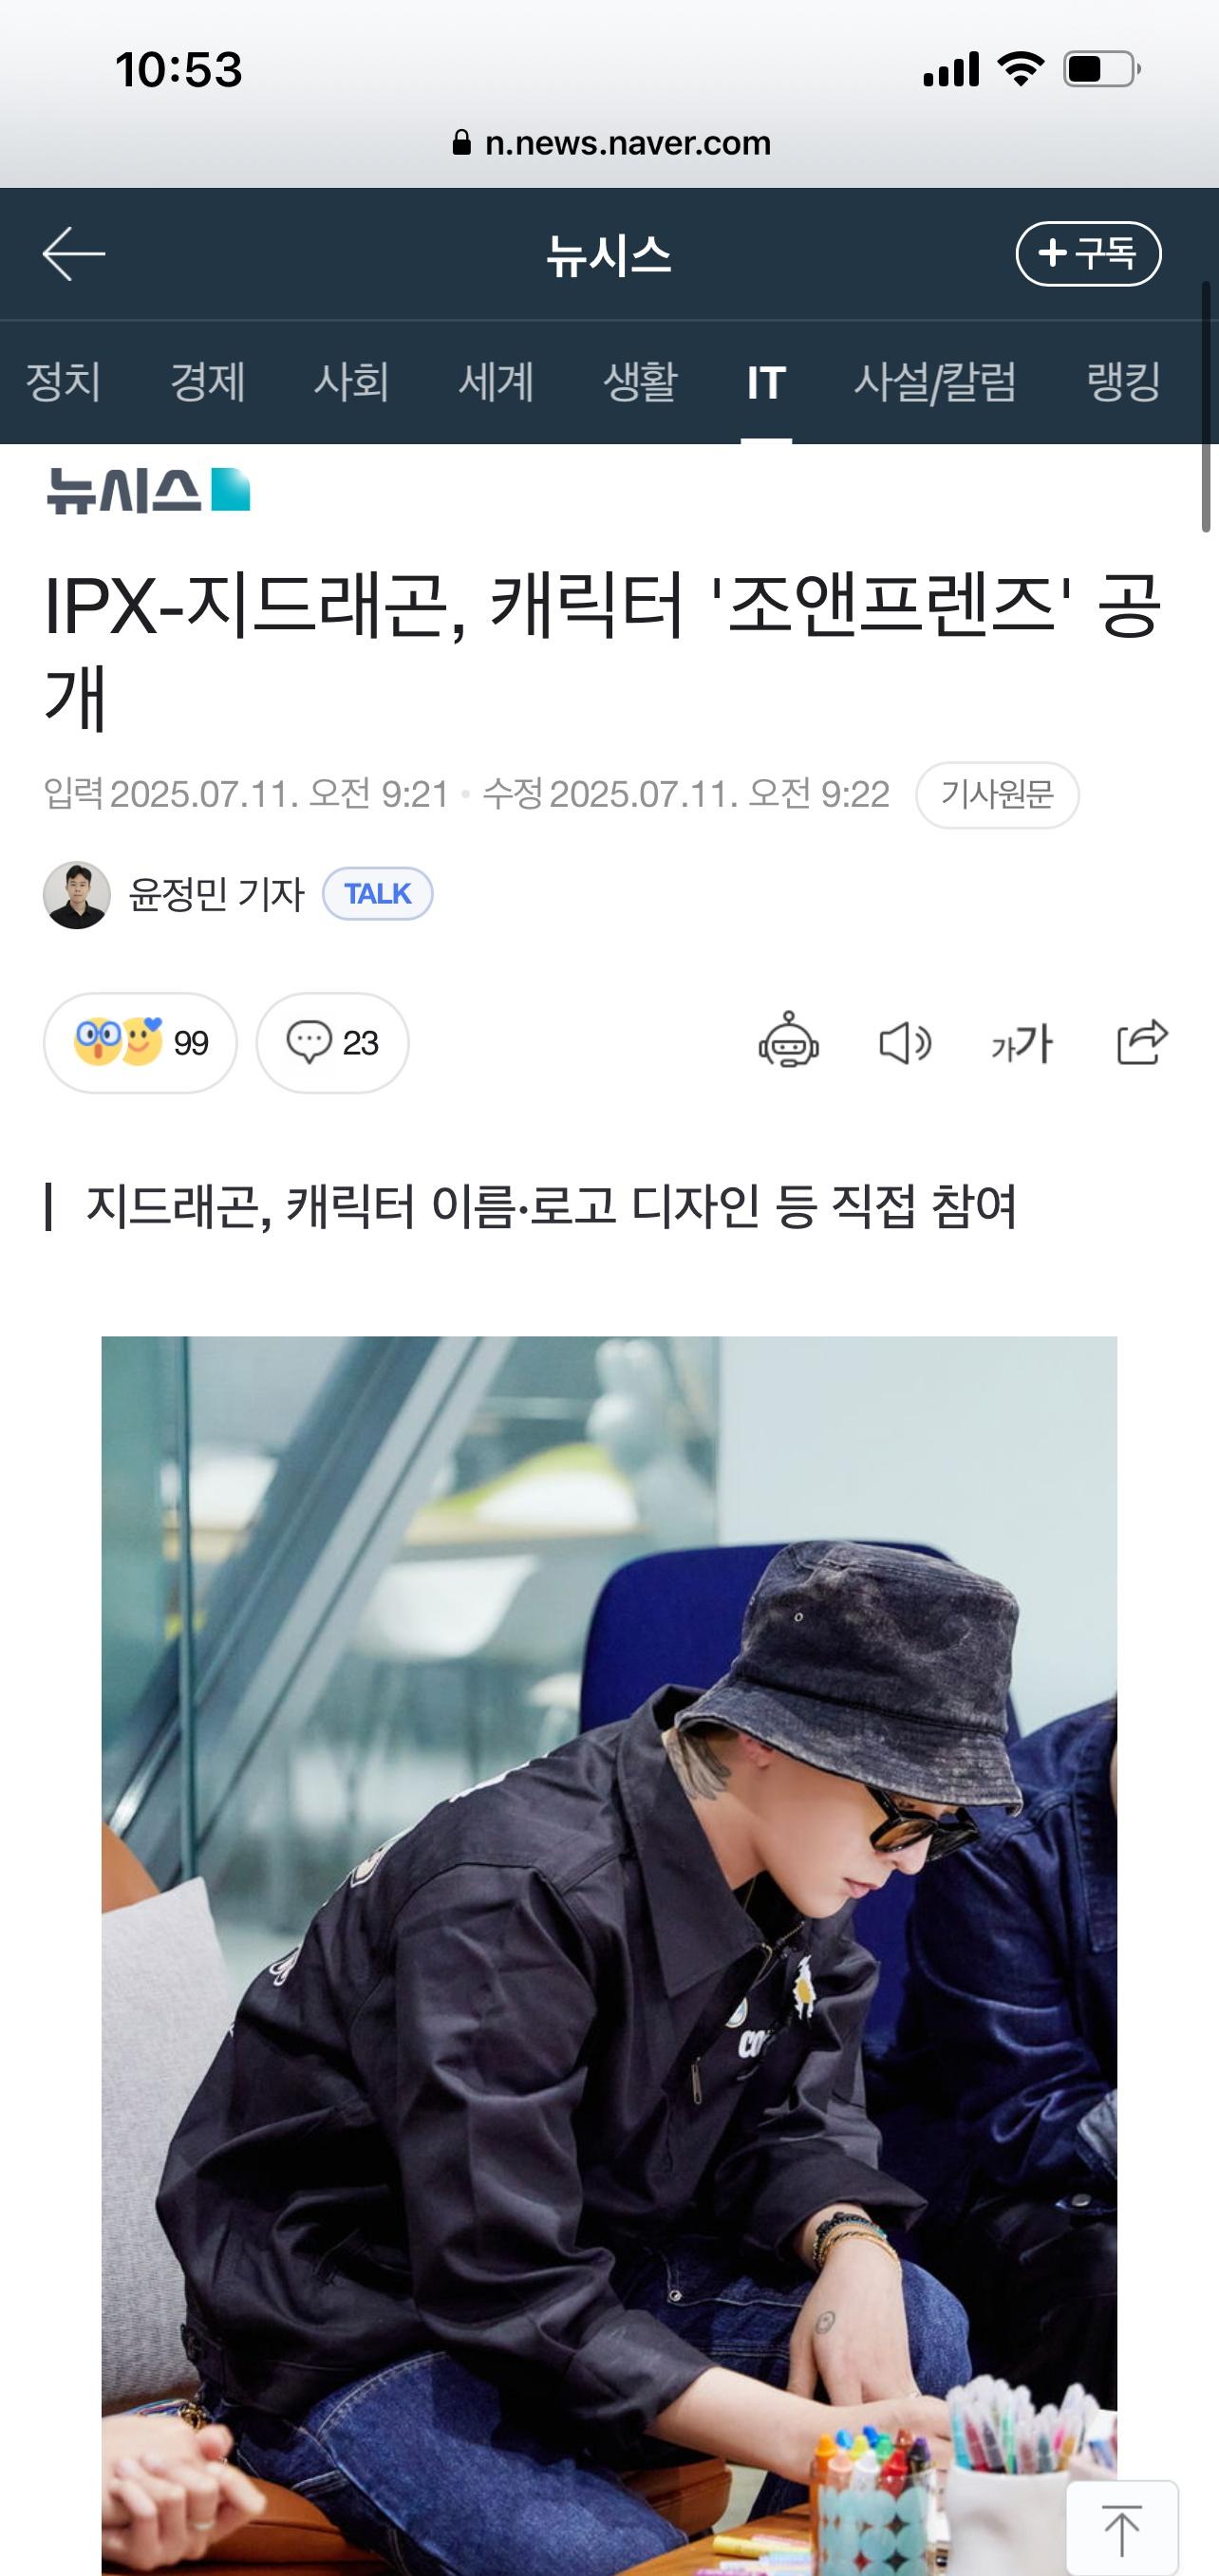Image resolution: width=1219 pixels, height=2576 pixels.
Task: Go to the 랭킹 tab
Action: [x=1123, y=382]
